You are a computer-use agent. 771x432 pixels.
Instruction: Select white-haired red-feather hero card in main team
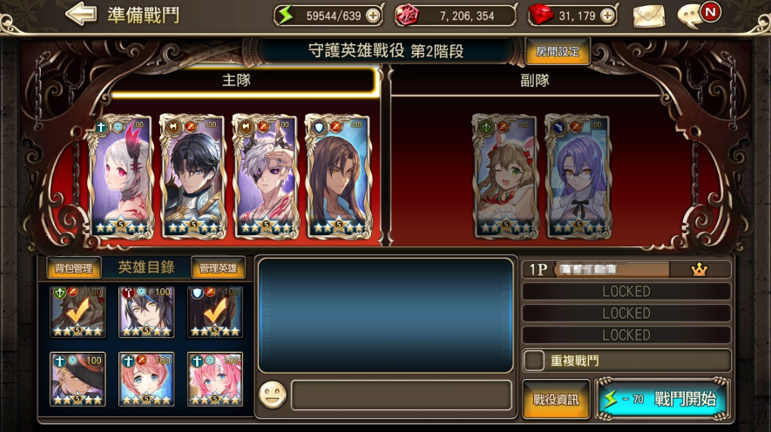click(x=120, y=177)
